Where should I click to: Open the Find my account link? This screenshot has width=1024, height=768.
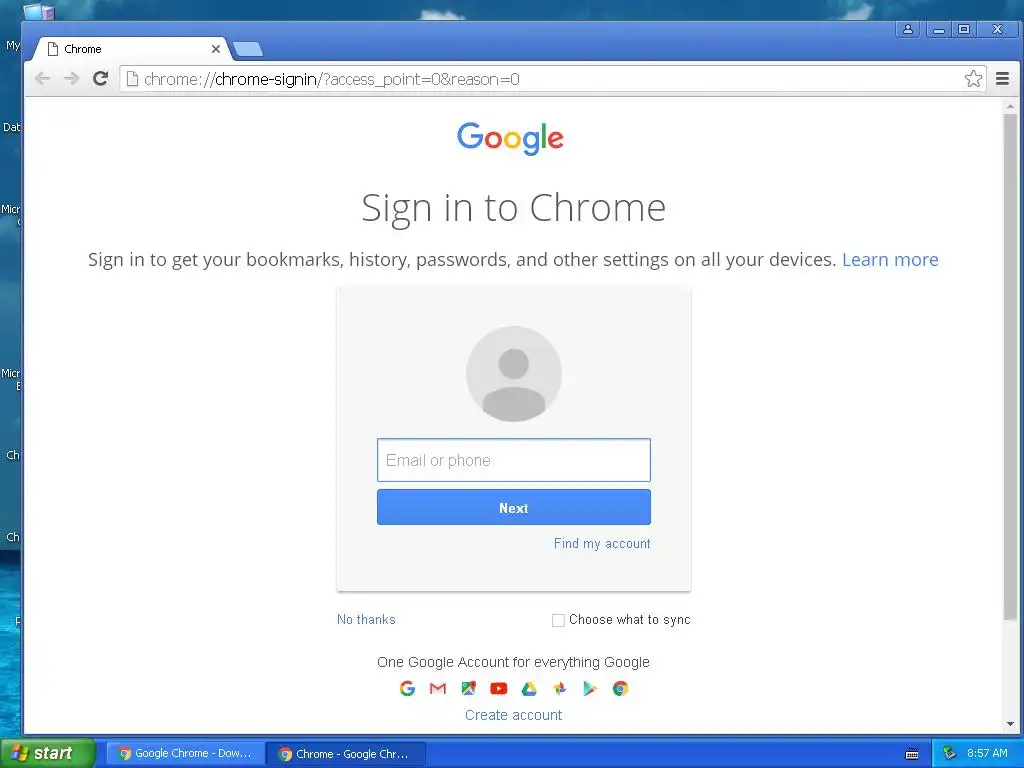click(602, 543)
